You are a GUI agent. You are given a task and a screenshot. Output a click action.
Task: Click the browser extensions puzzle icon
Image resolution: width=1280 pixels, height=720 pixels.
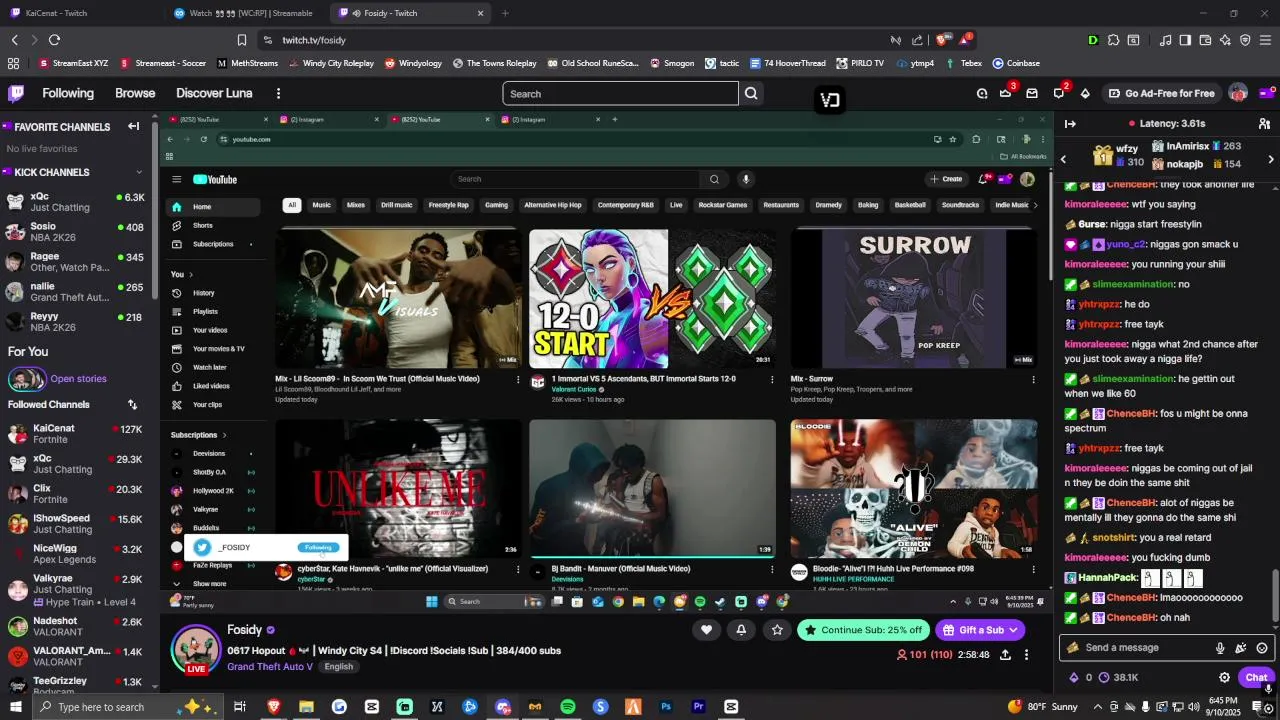pos(1113,40)
